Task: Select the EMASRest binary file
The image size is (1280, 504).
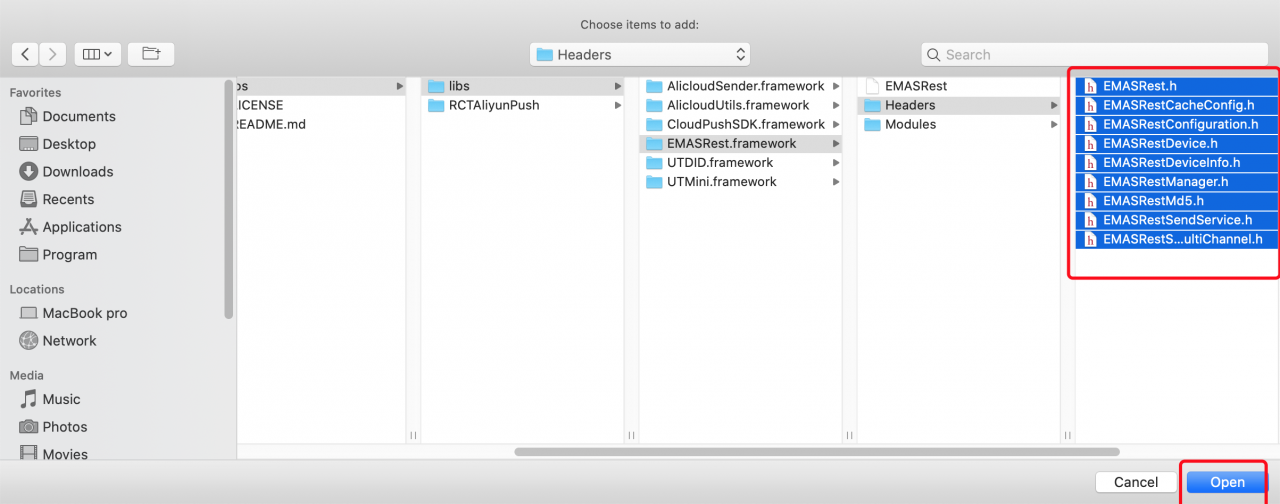Action: [x=959, y=86]
